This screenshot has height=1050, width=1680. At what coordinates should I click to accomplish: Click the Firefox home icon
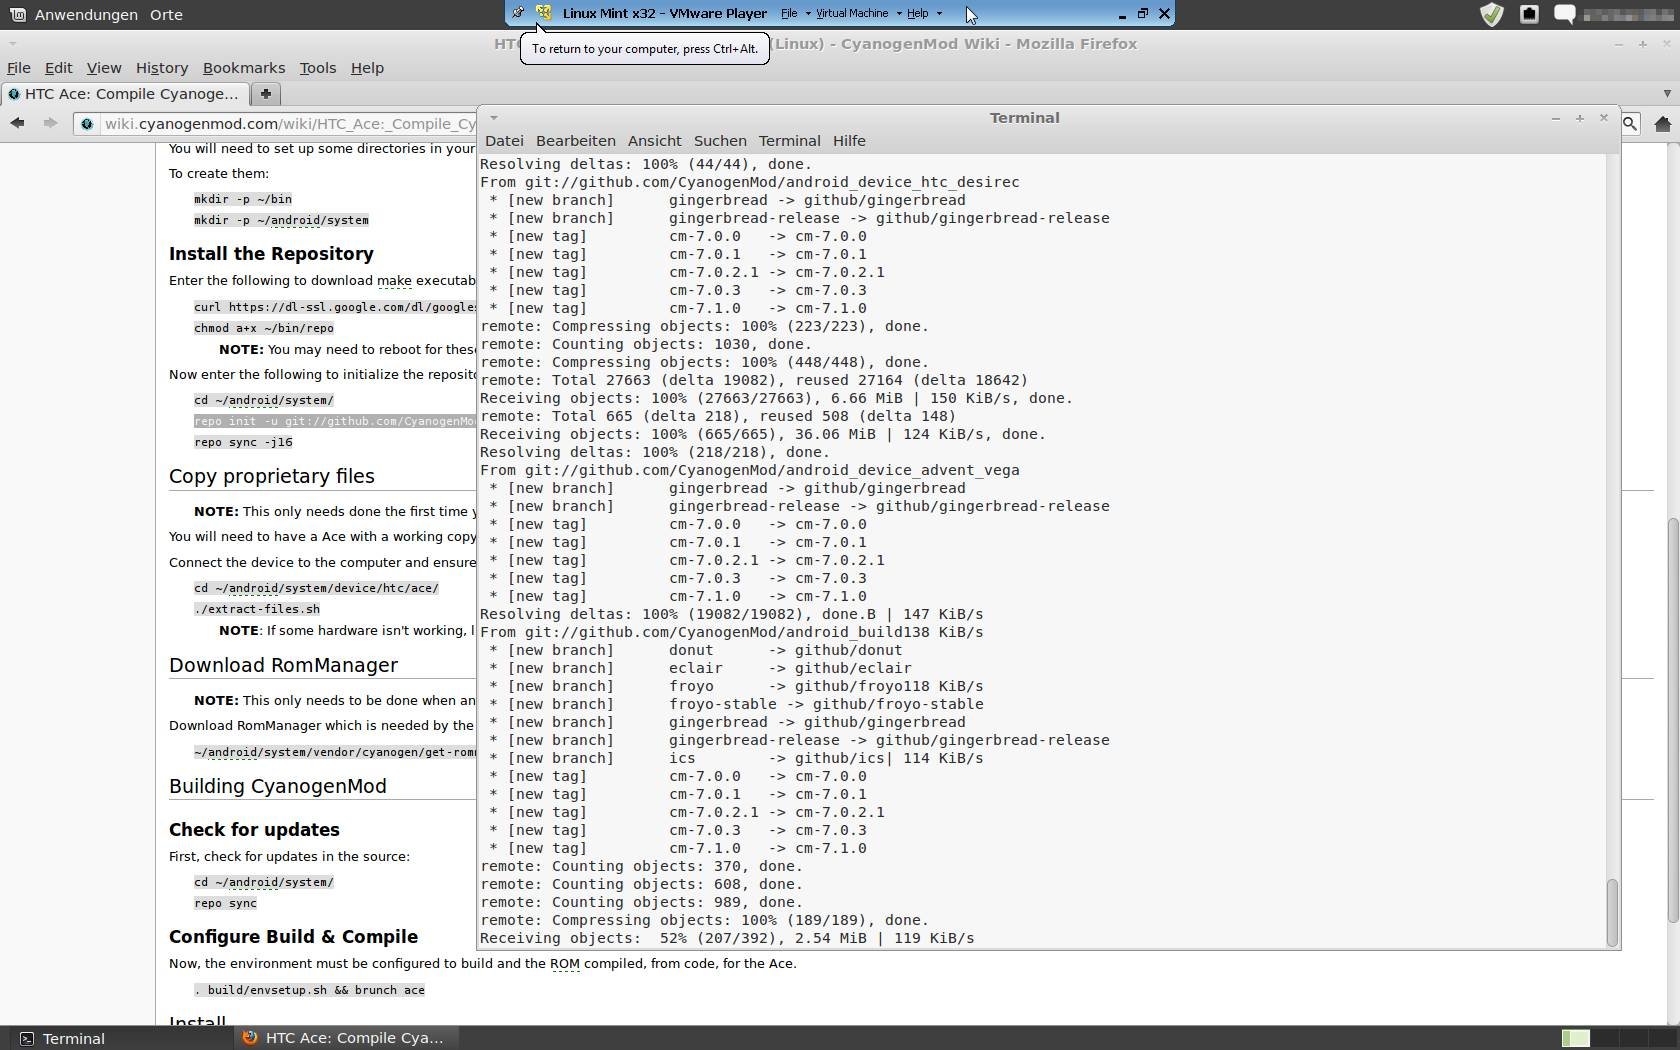1663,124
